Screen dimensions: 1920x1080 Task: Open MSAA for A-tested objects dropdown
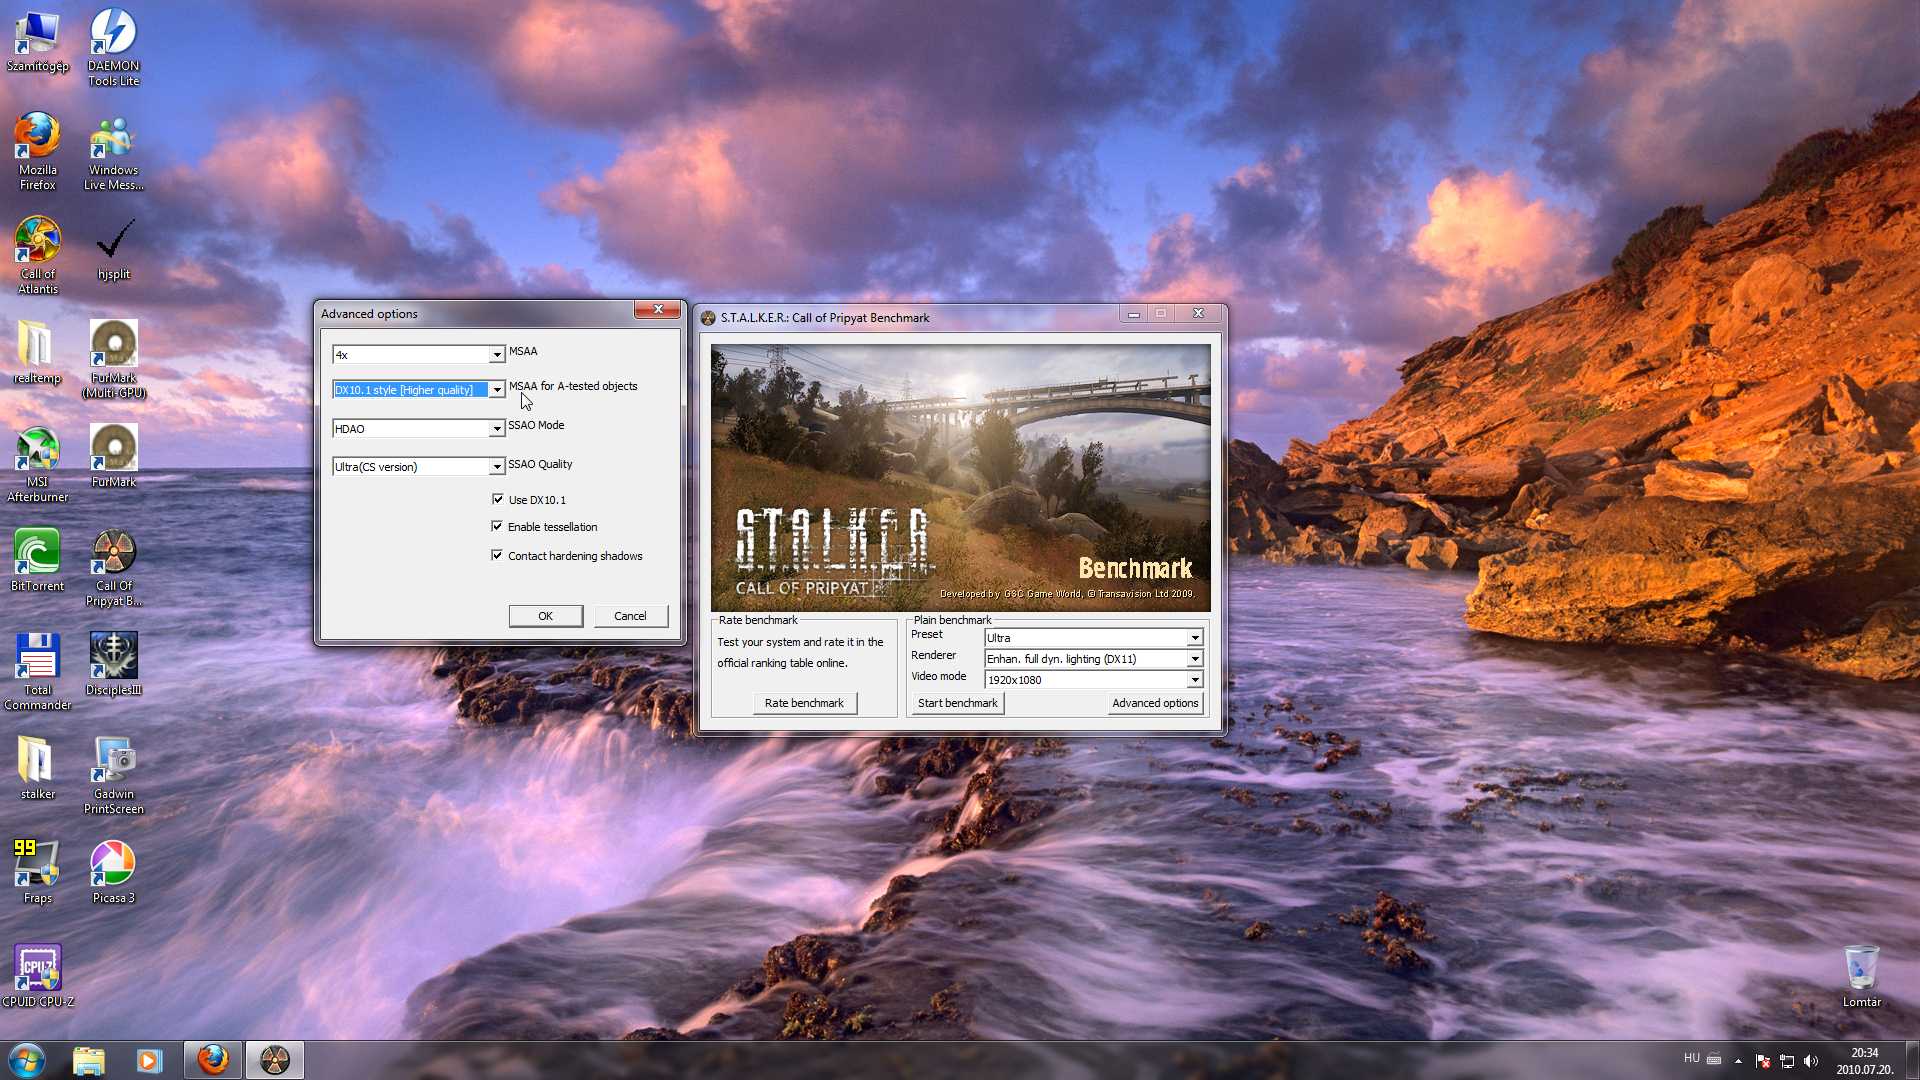pyautogui.click(x=418, y=389)
